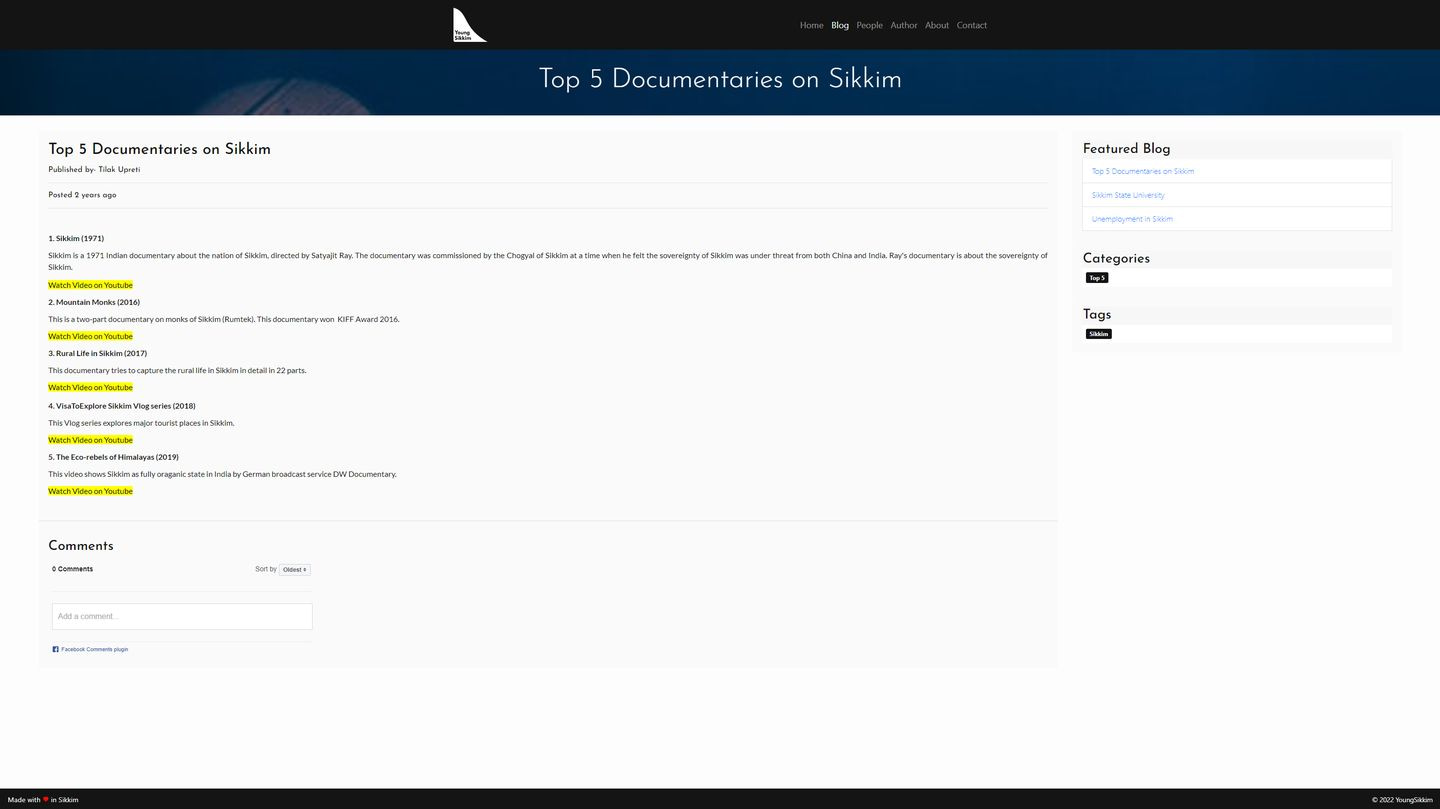Open the Unemployment in Sikkim featured blog
The image size is (1440, 809).
point(1132,219)
